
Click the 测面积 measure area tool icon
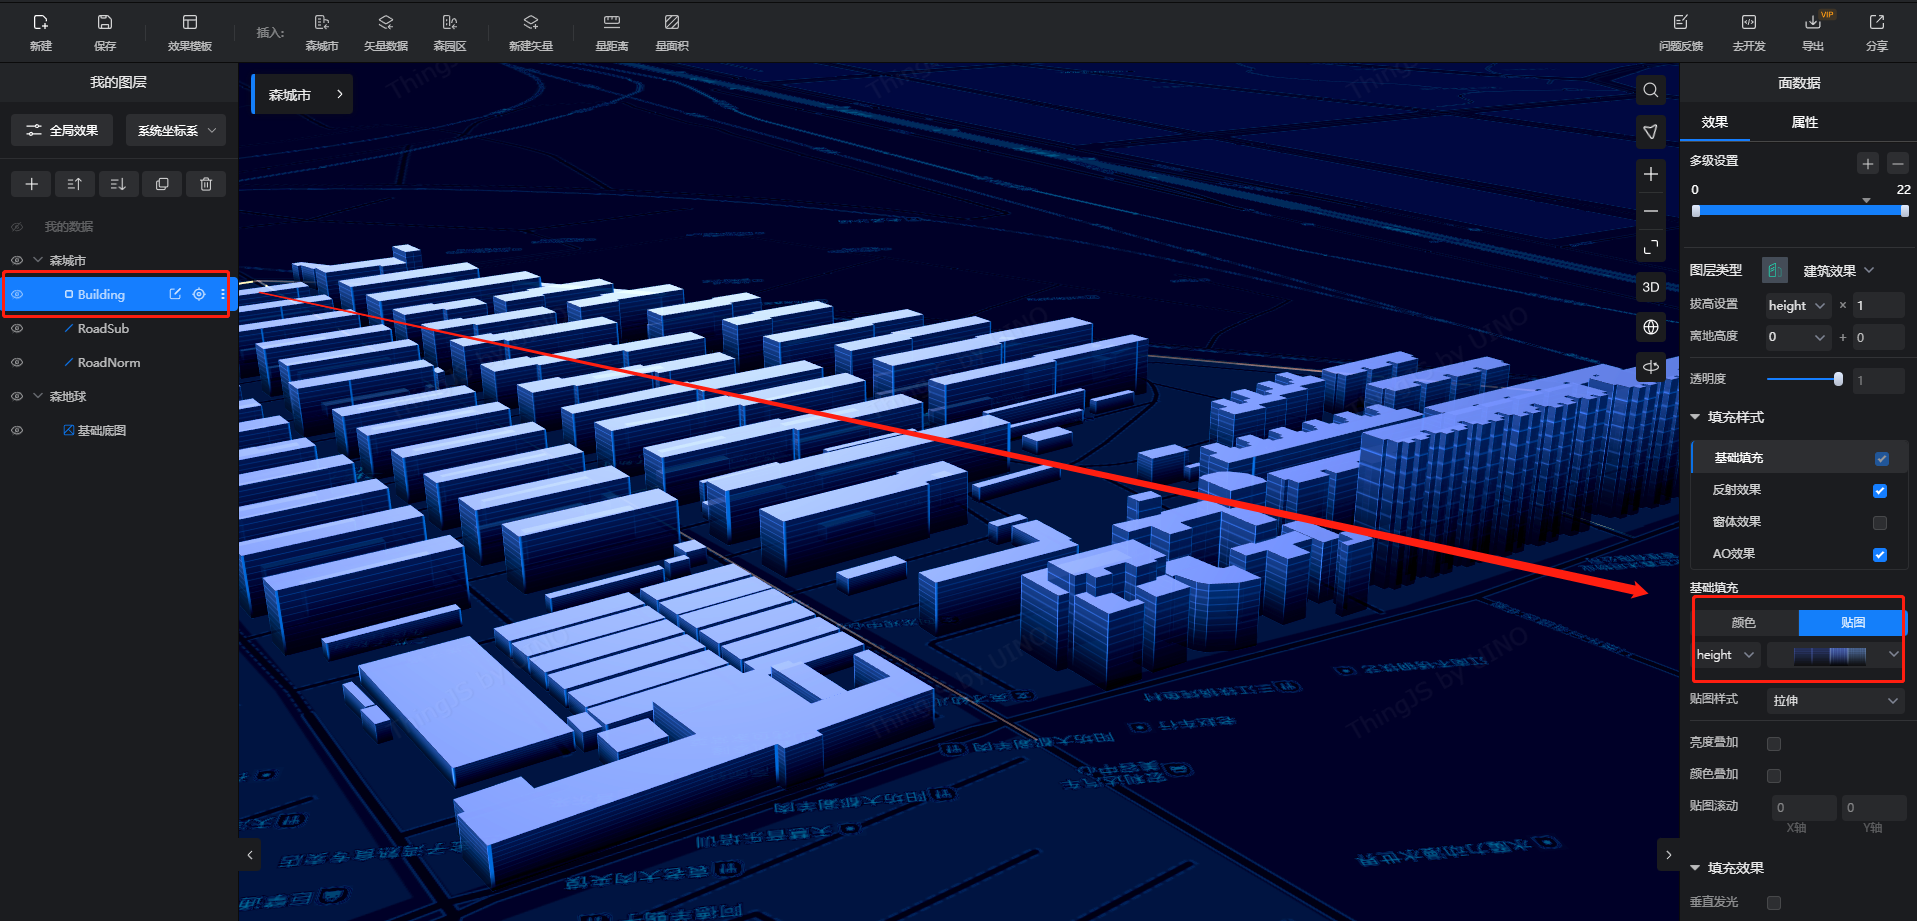click(x=671, y=23)
